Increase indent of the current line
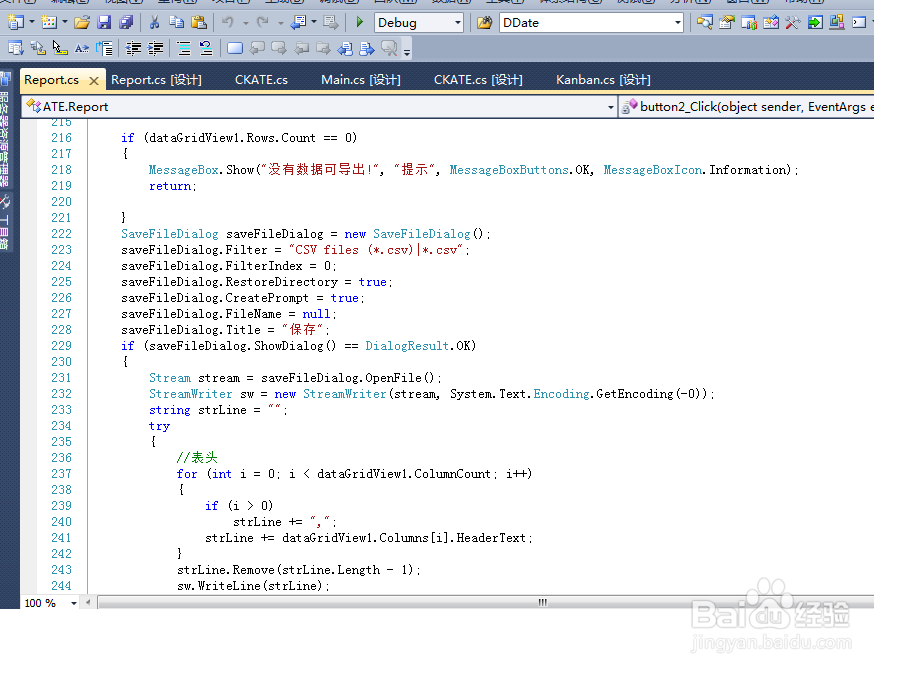The image size is (901, 674). (155, 47)
